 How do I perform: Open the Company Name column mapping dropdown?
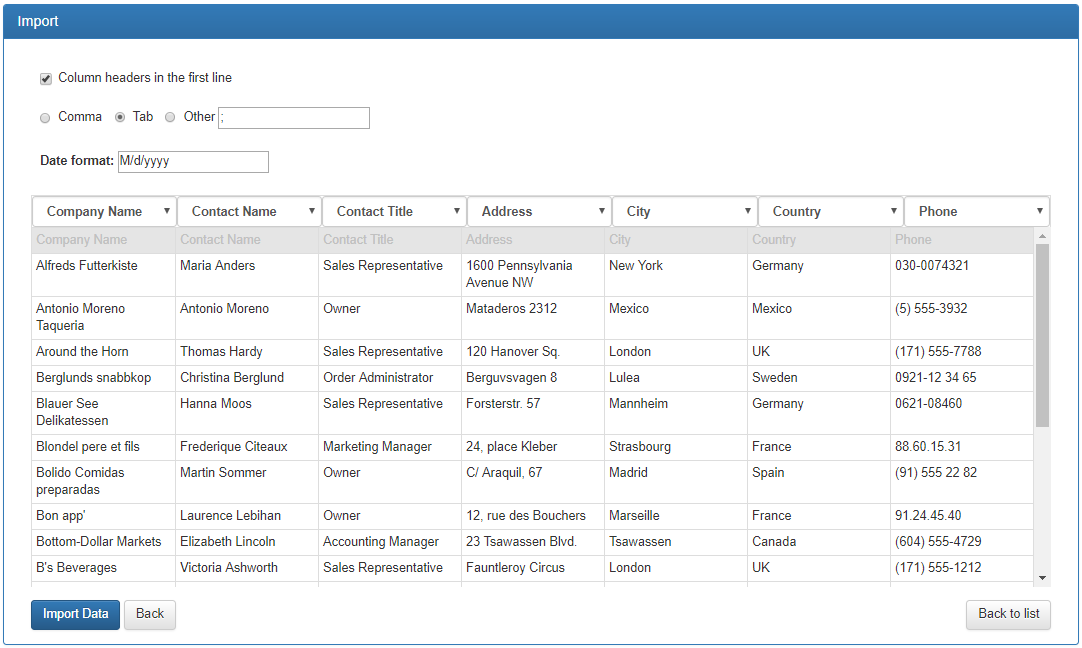168,211
